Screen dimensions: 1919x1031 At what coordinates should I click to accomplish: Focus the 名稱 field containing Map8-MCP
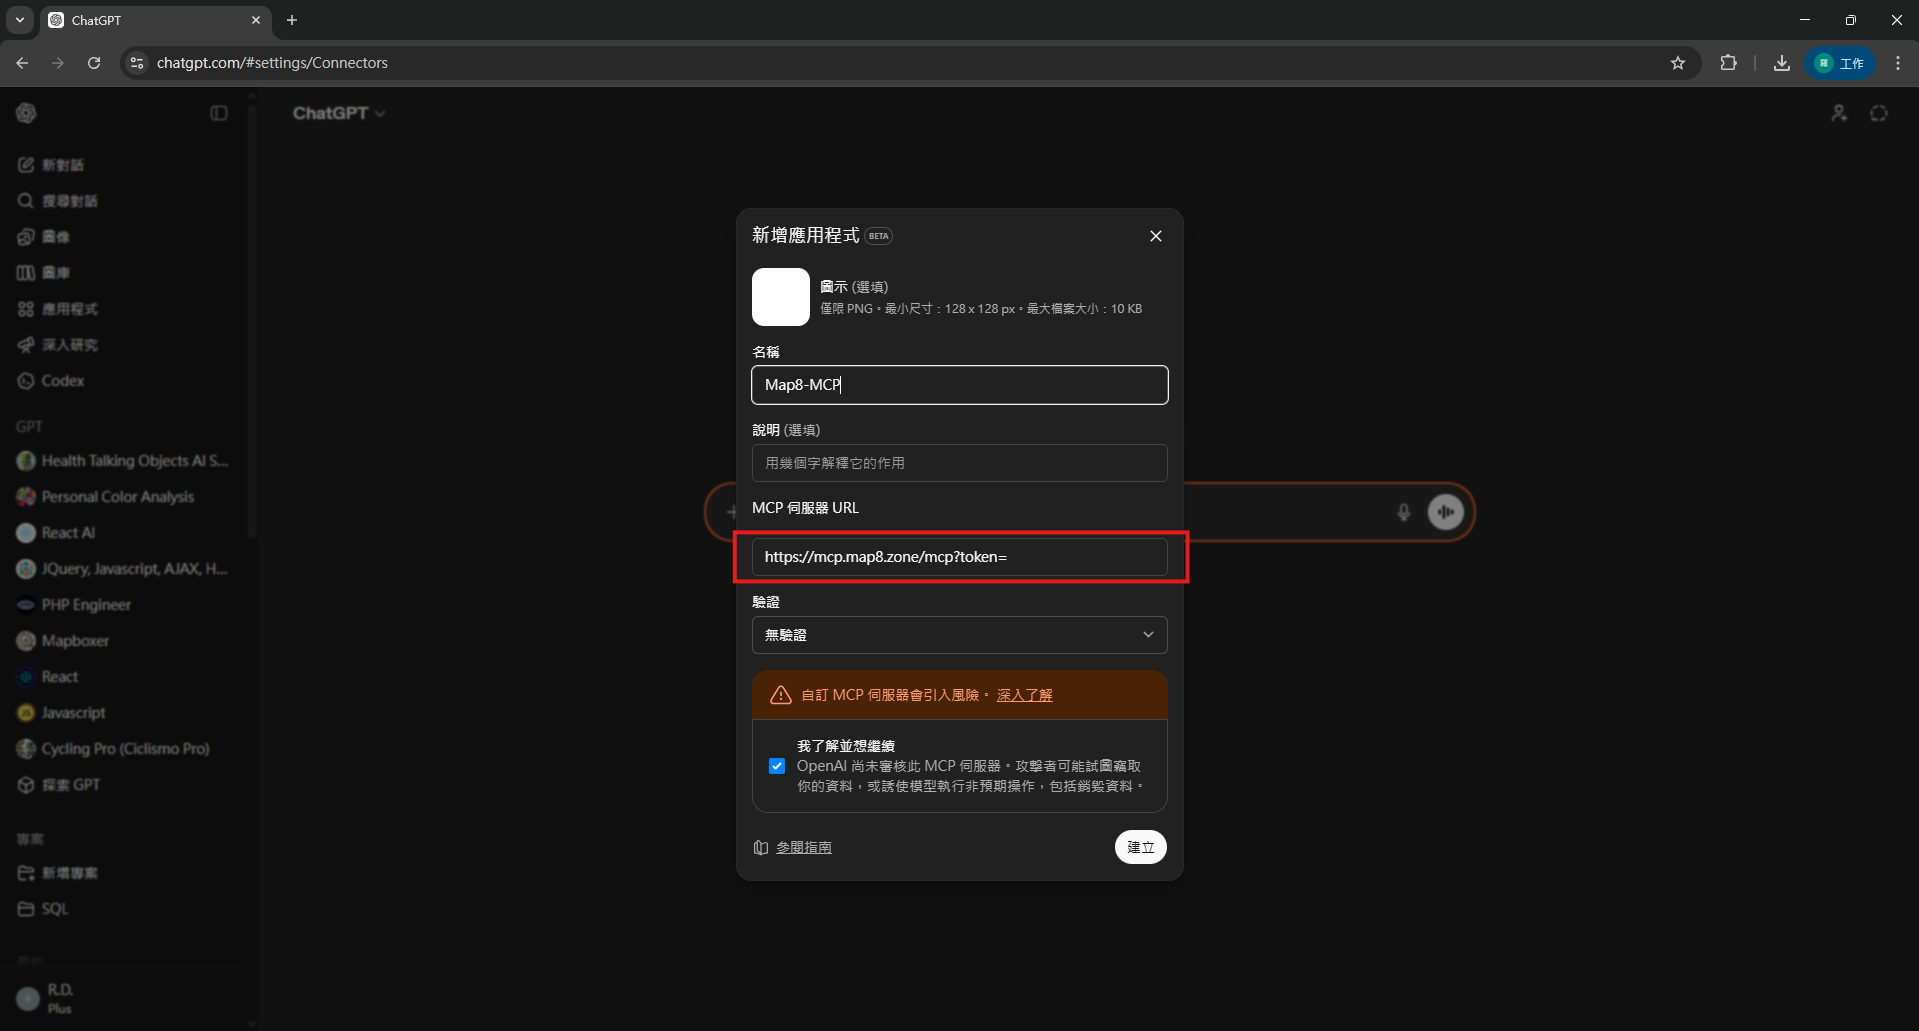(x=960, y=385)
